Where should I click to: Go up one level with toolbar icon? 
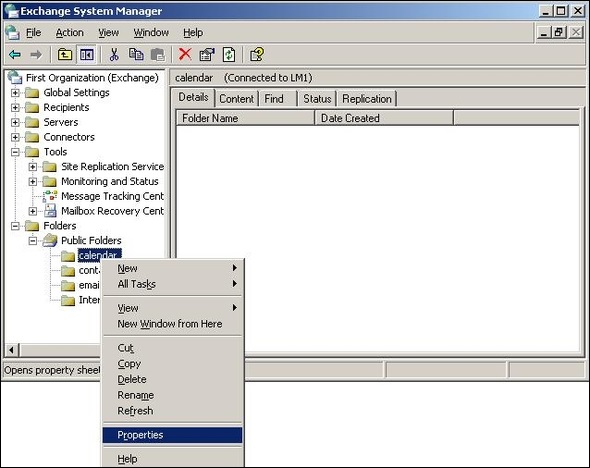(x=65, y=55)
